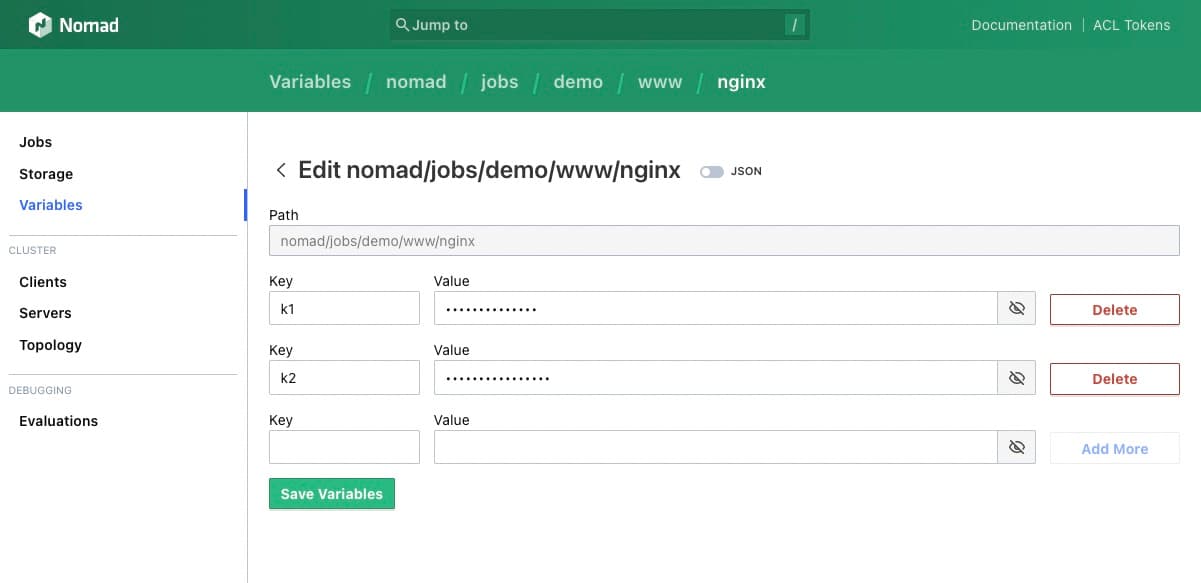The width and height of the screenshot is (1201, 583).
Task: Toggle the JSON view switch
Action: (x=712, y=172)
